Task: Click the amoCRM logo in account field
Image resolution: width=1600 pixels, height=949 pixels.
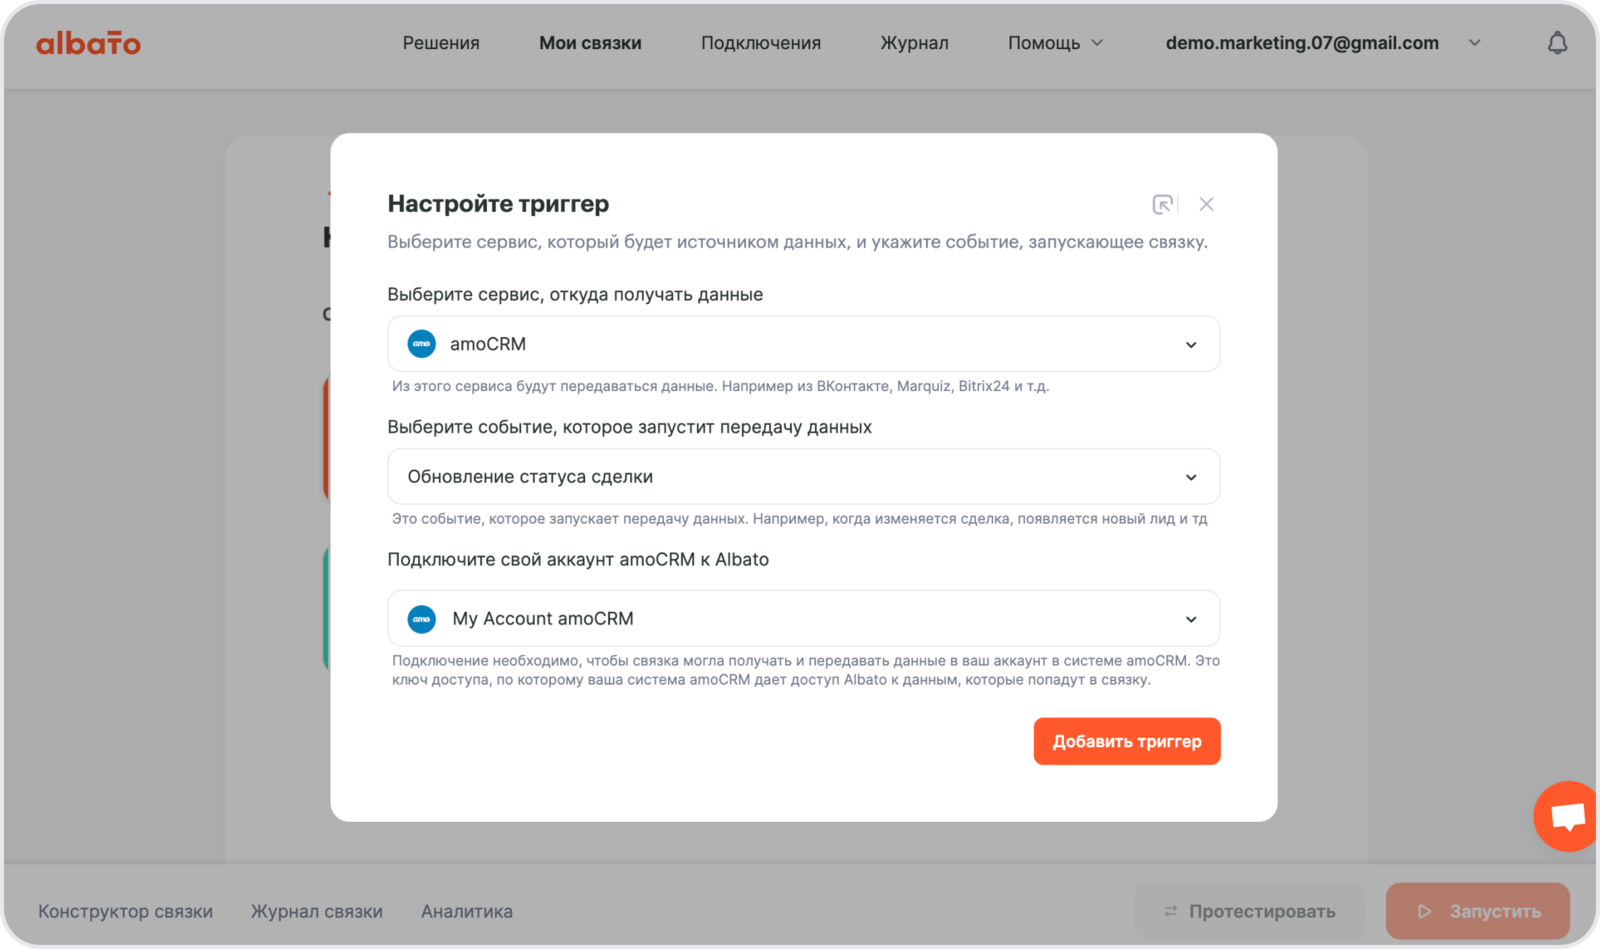Action: [x=422, y=619]
